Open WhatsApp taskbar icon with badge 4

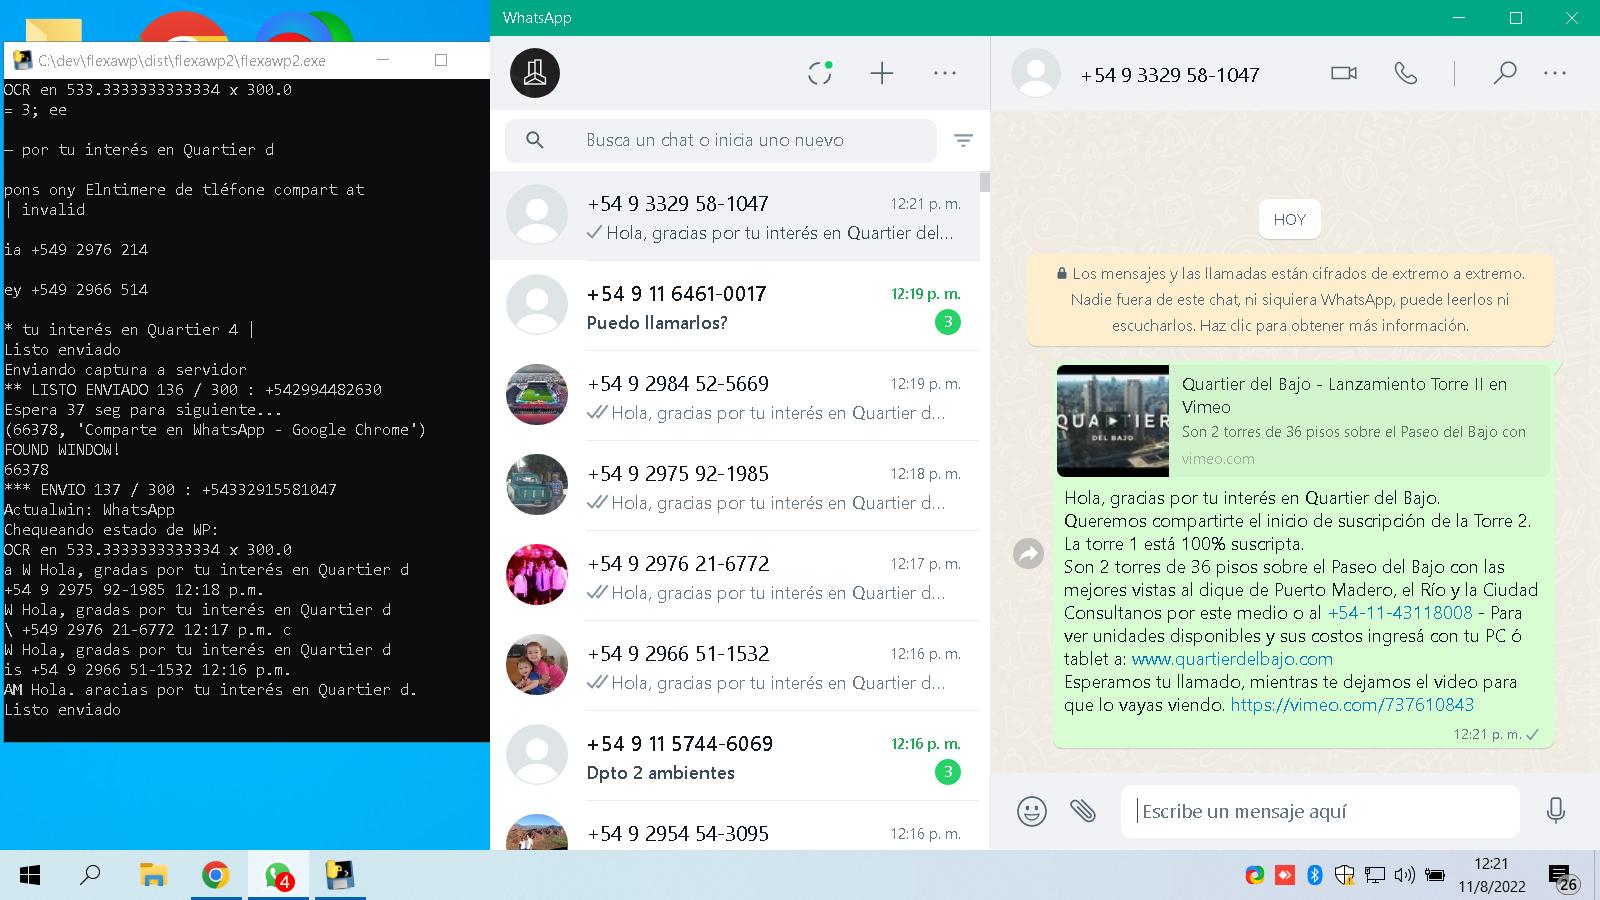278,876
